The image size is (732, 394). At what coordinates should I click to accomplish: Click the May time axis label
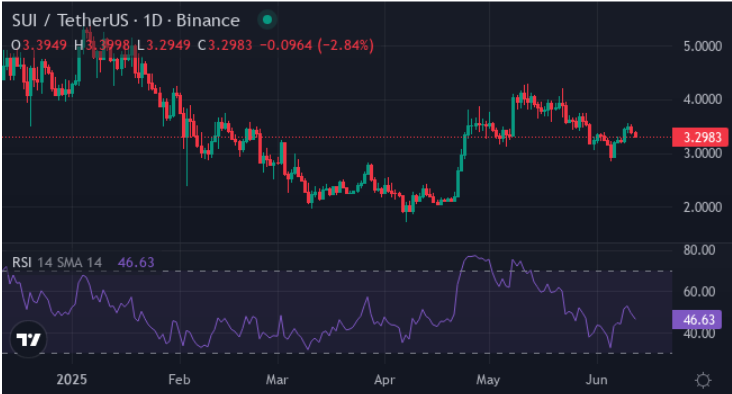(488, 380)
